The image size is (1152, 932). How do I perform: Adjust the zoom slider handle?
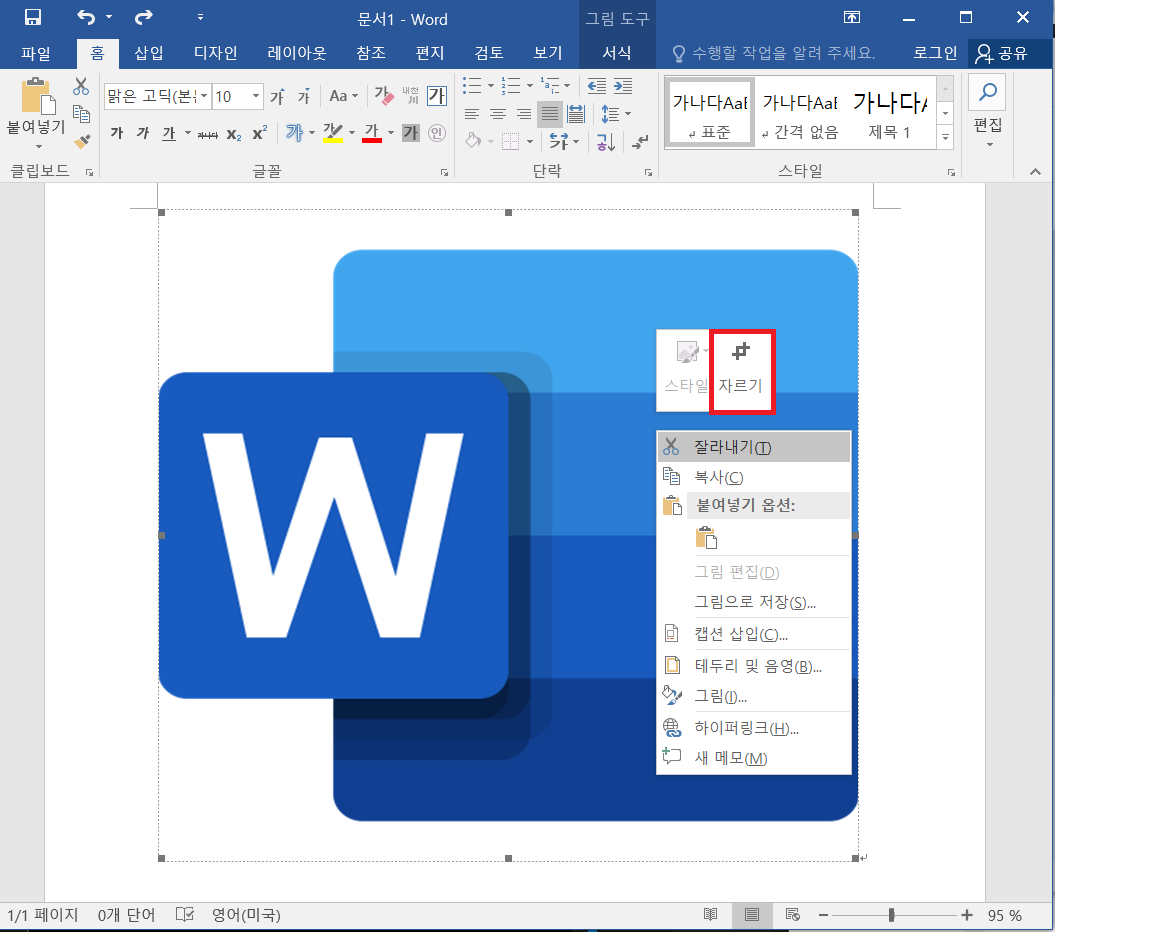tap(891, 914)
